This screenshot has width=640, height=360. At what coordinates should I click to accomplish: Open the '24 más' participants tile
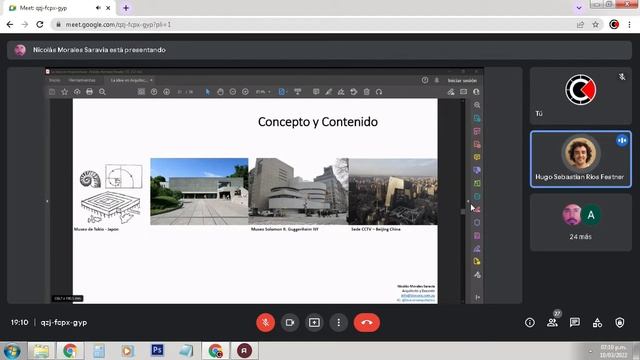click(580, 222)
